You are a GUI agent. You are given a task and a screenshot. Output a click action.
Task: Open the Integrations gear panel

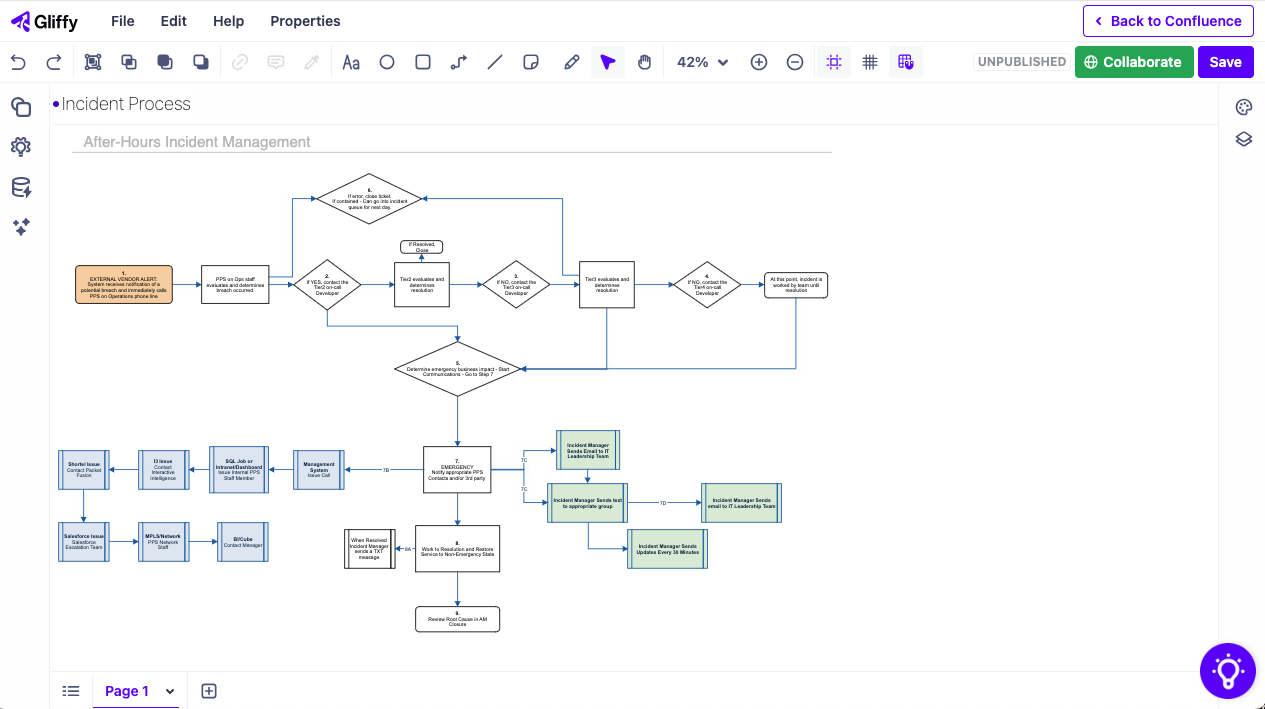[21, 147]
